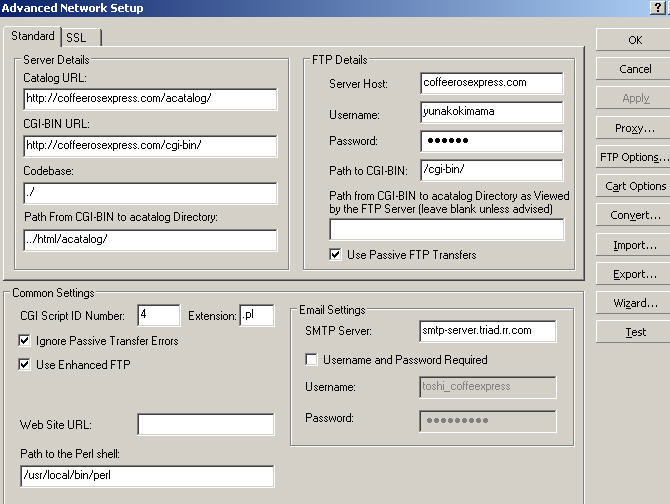Screen dimensions: 670x504
Task: Select the Web Site URL field
Action: 205,425
